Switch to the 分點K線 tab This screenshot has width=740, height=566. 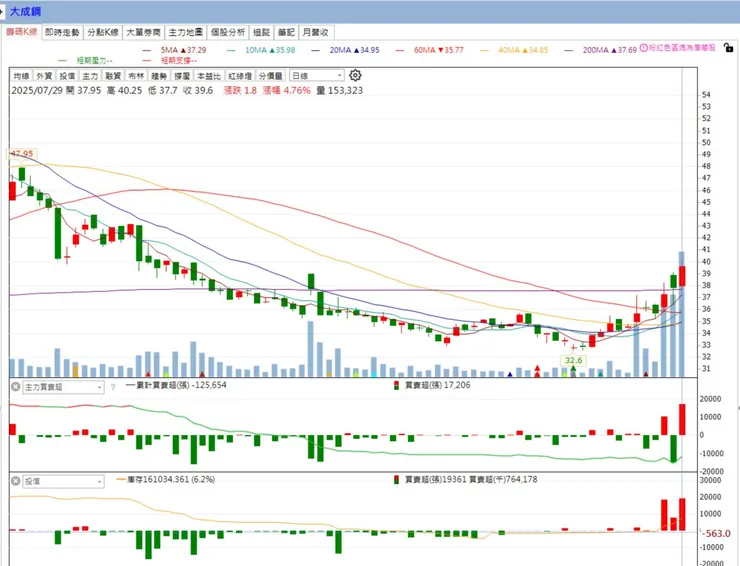[103, 32]
